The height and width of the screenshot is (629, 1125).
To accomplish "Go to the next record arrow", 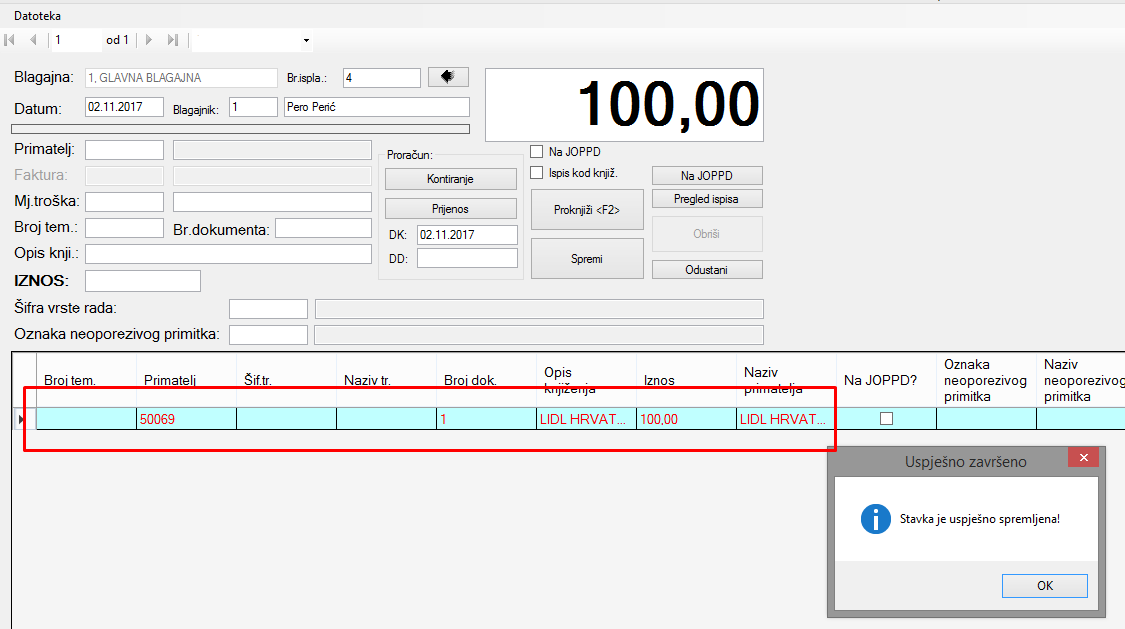I will click(x=150, y=40).
